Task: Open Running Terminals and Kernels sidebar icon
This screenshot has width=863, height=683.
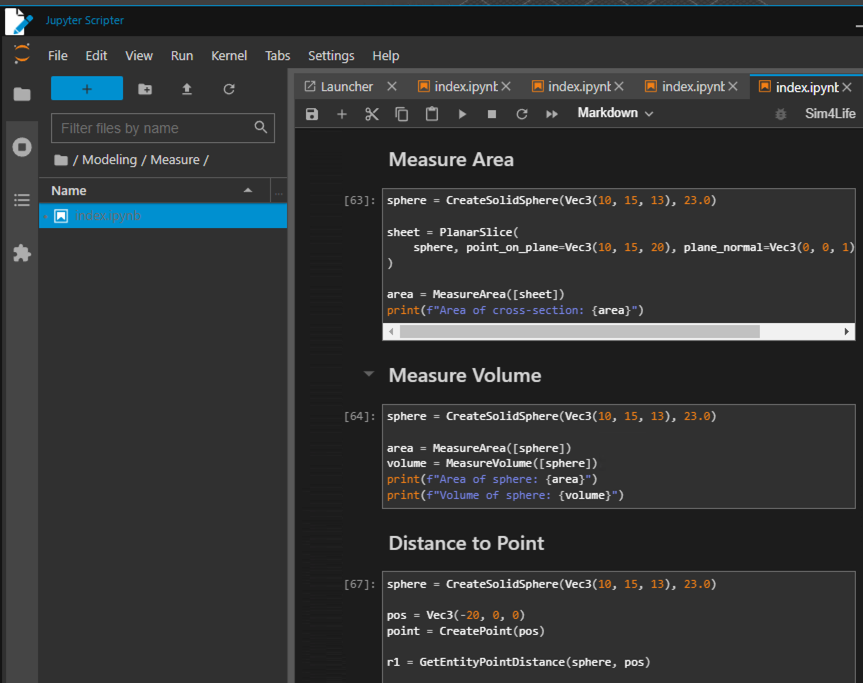Action: [x=22, y=147]
